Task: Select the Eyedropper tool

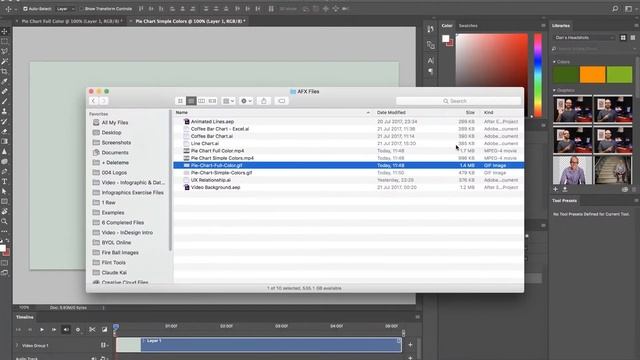Action: (4, 81)
